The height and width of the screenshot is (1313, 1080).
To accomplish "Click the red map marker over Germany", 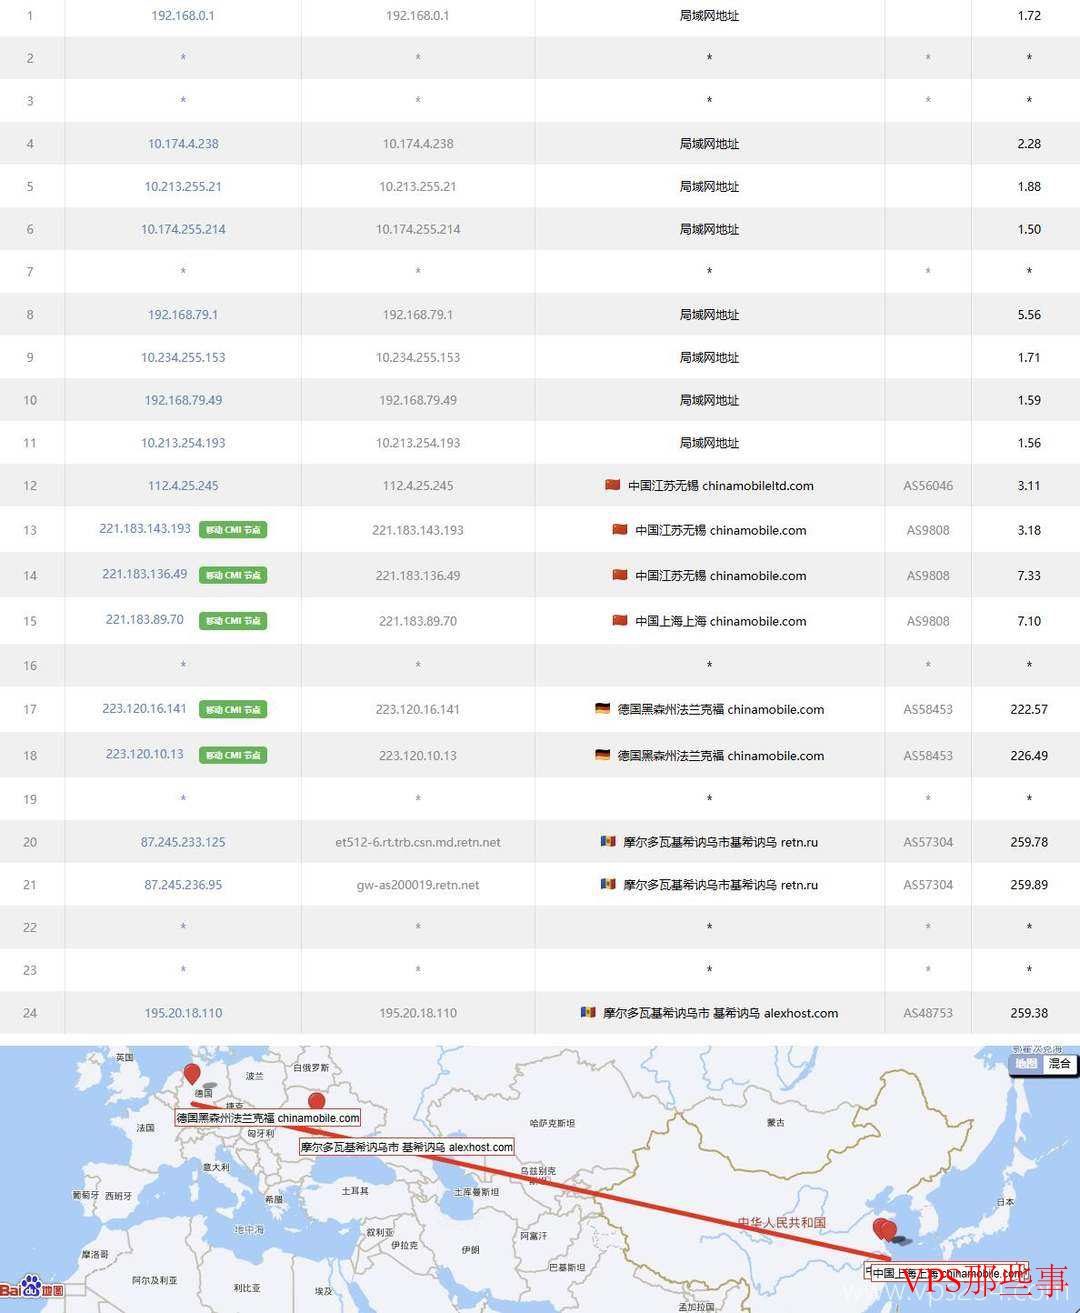I will pyautogui.click(x=192, y=1076).
